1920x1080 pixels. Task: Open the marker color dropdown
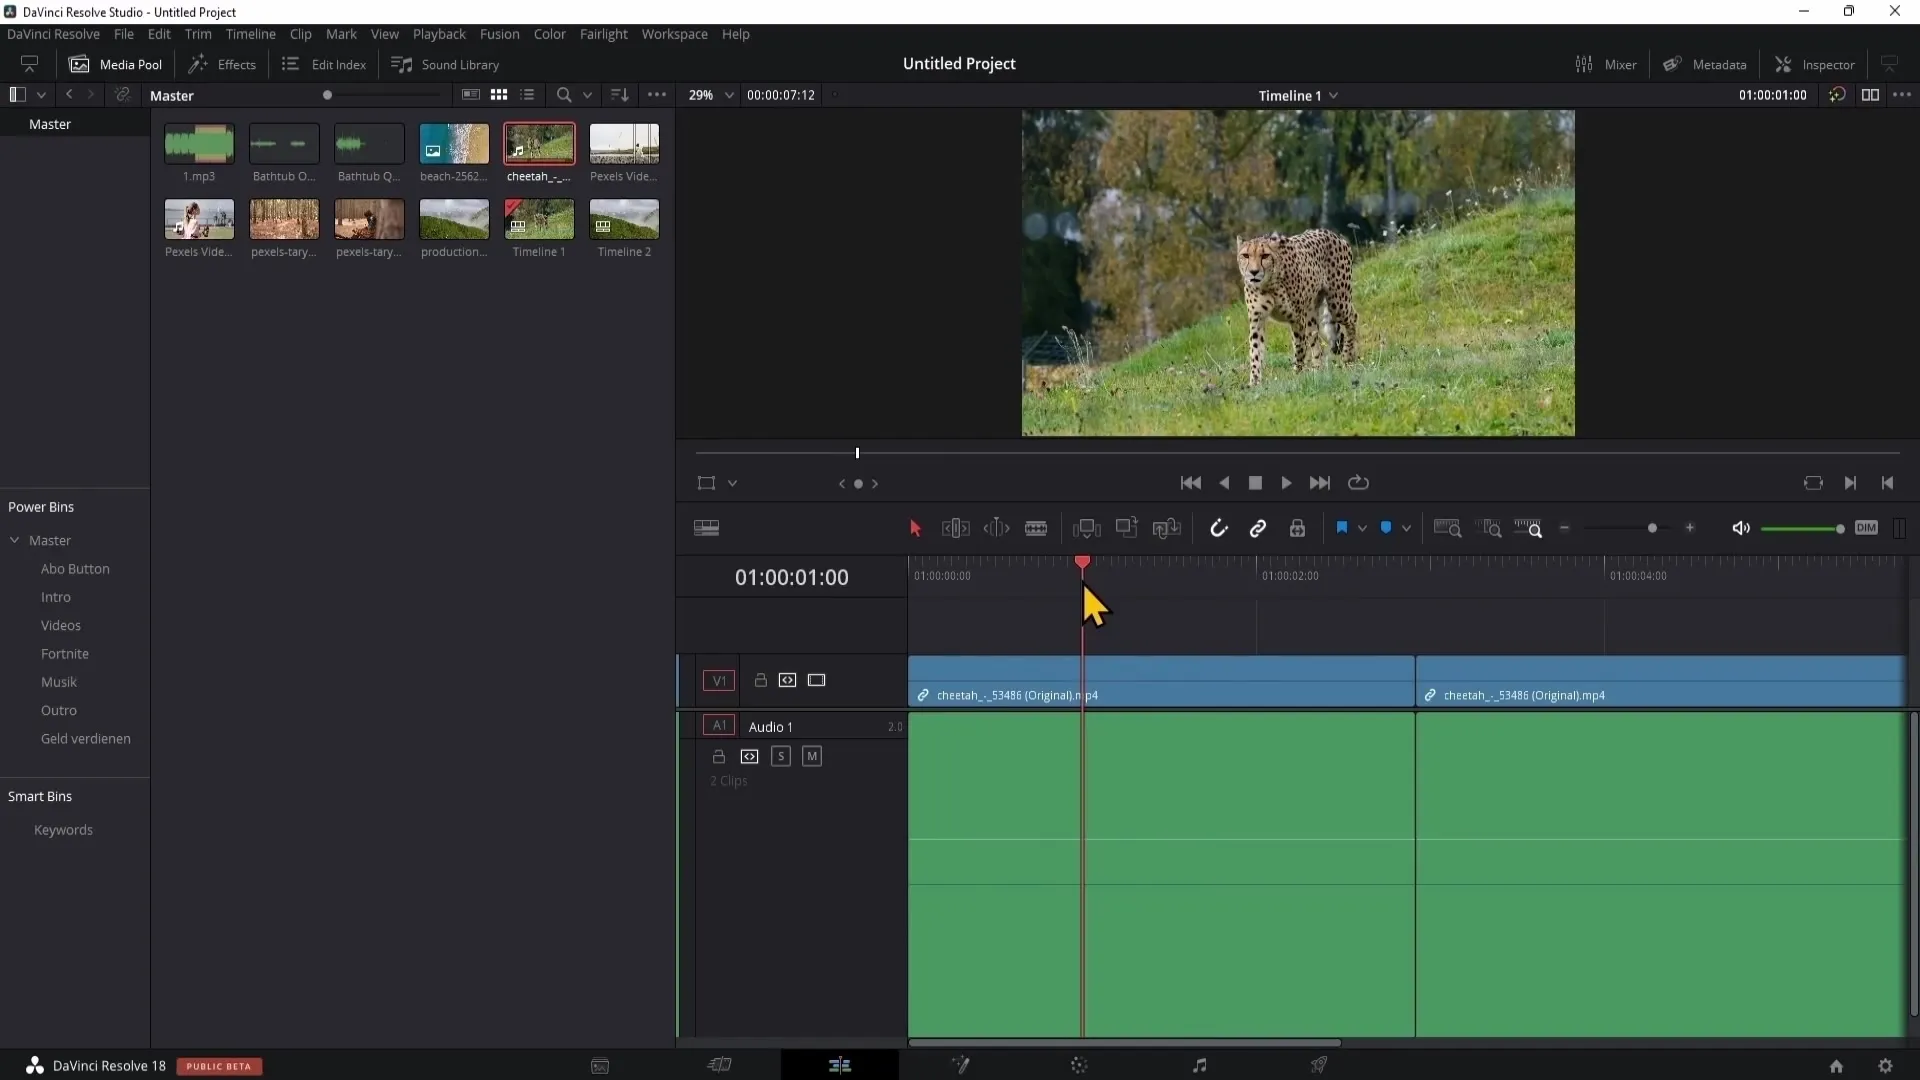pos(1406,528)
